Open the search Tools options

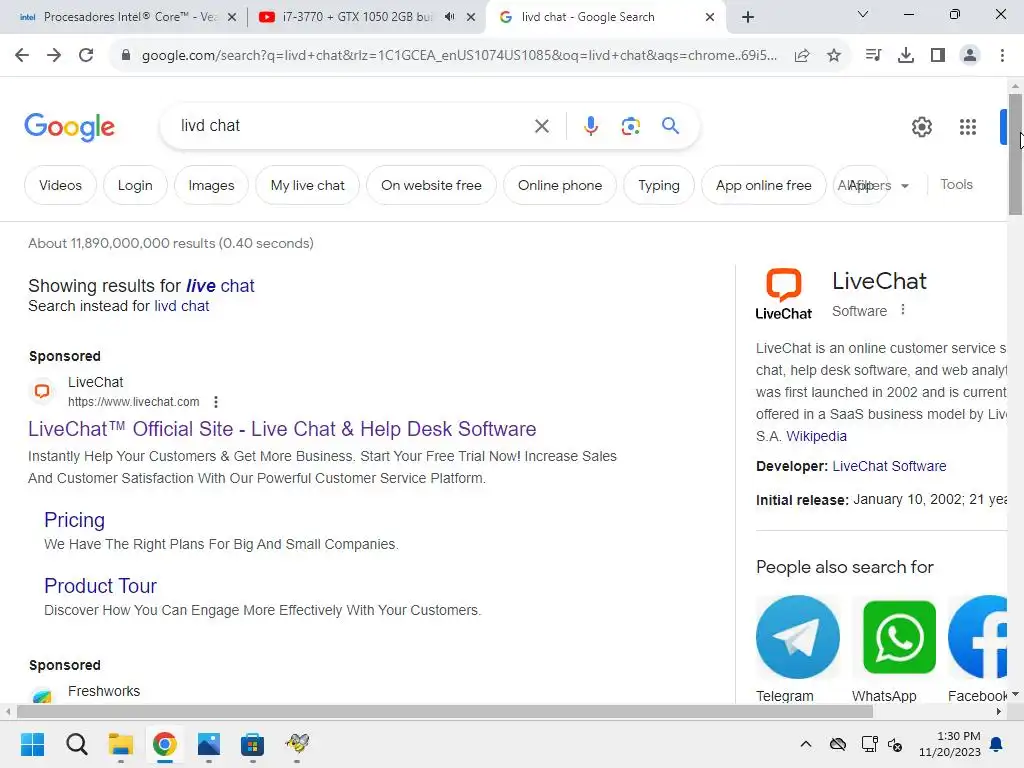tap(956, 185)
